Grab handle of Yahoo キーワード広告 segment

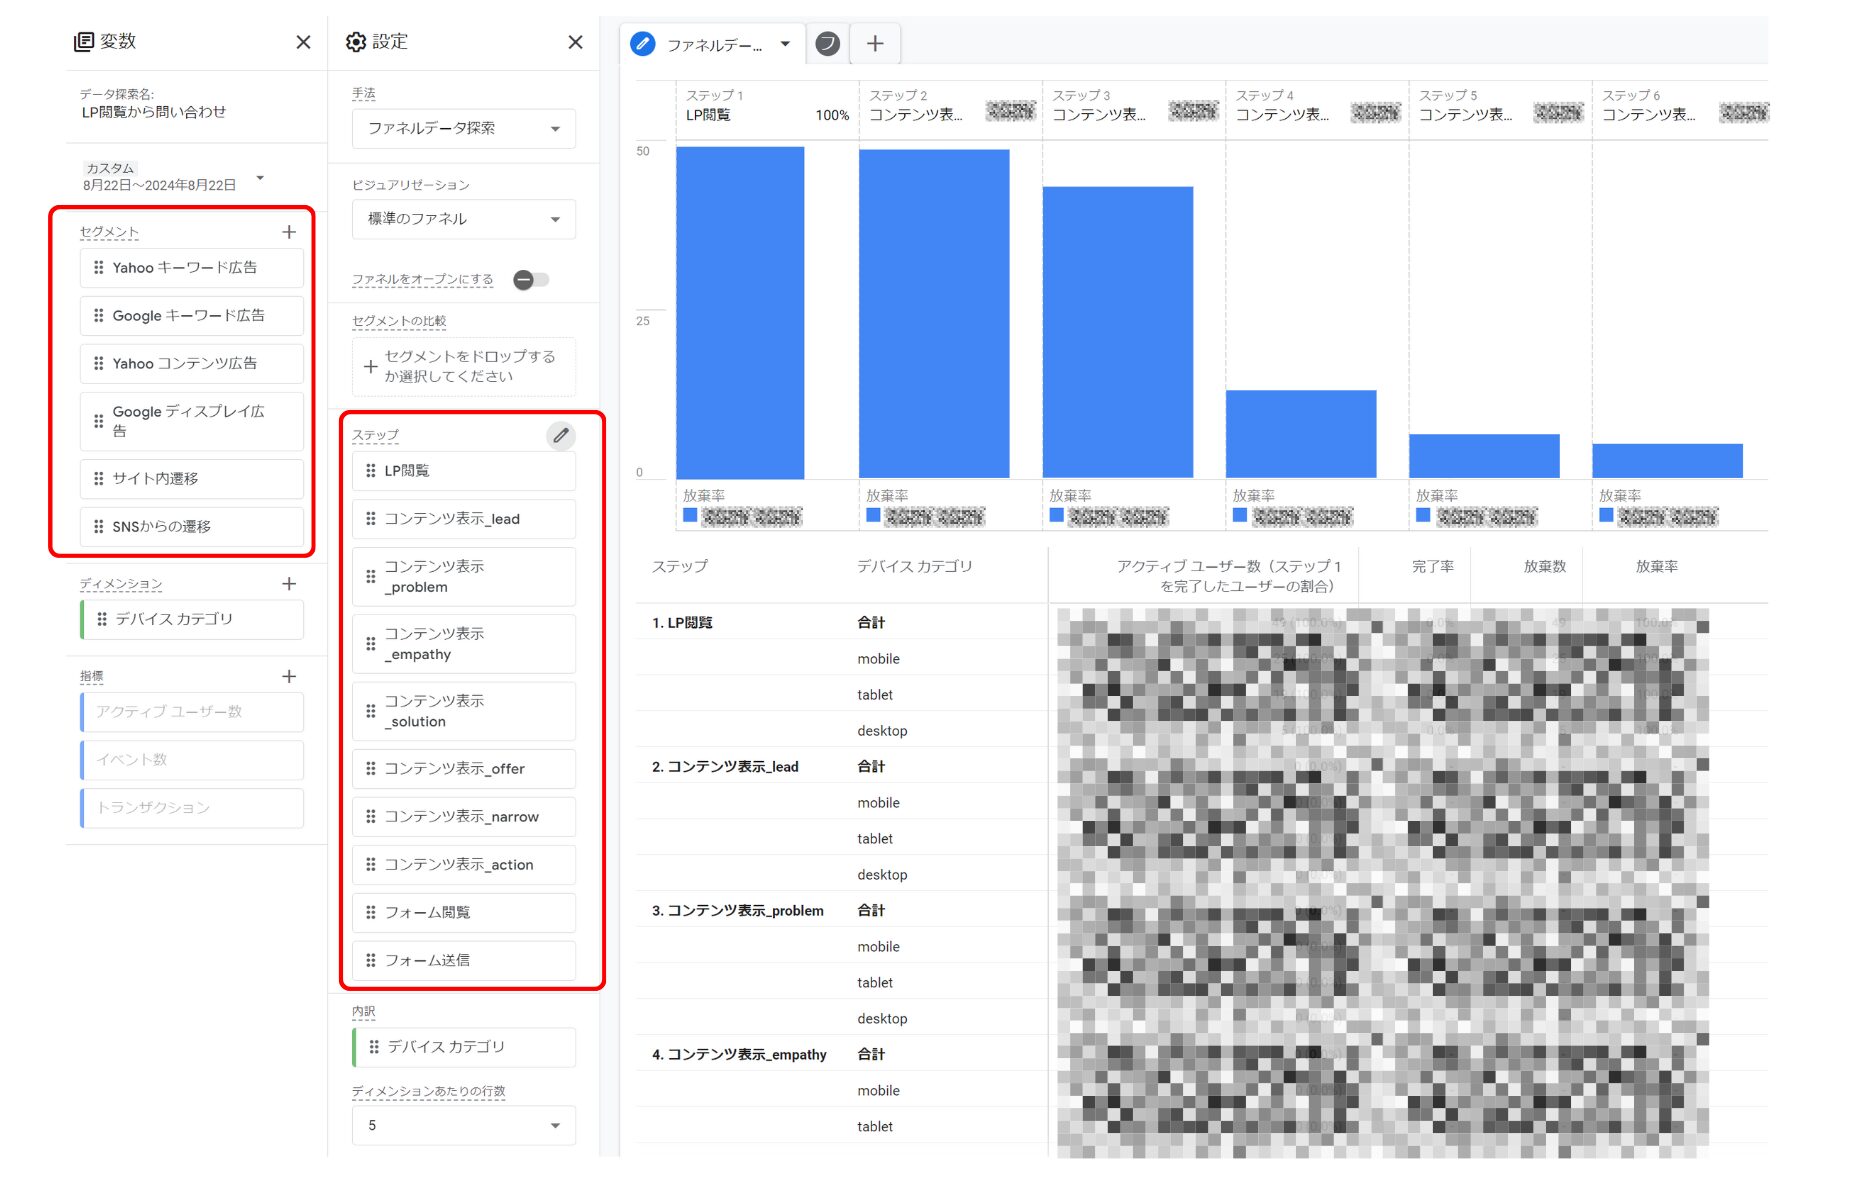[98, 268]
